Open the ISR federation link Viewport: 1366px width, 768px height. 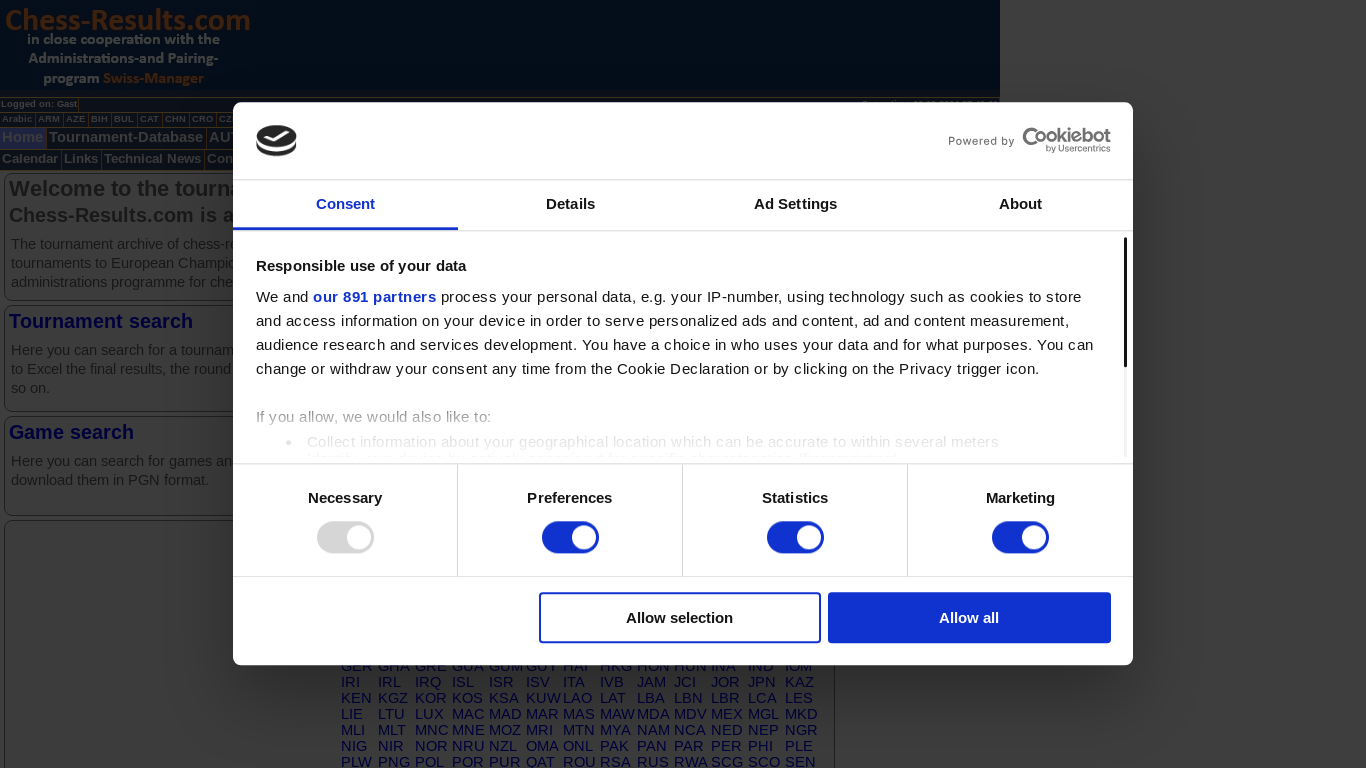501,682
